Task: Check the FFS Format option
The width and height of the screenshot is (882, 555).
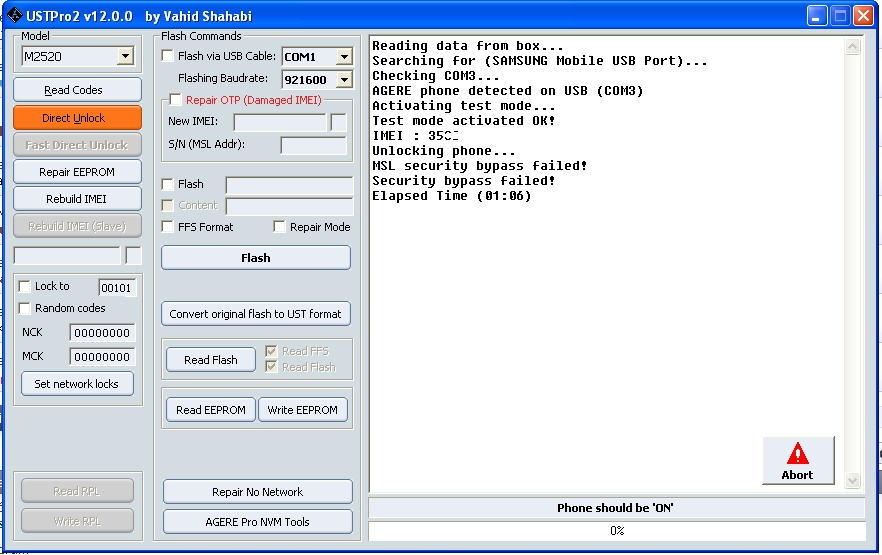Action: pos(168,227)
